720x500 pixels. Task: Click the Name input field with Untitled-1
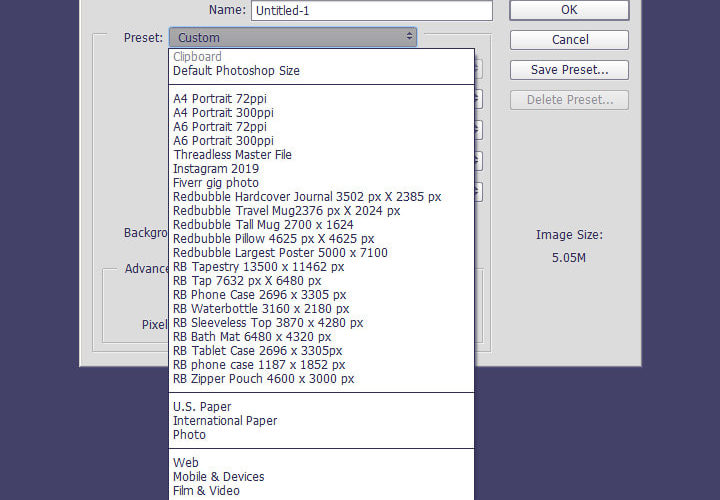click(372, 10)
